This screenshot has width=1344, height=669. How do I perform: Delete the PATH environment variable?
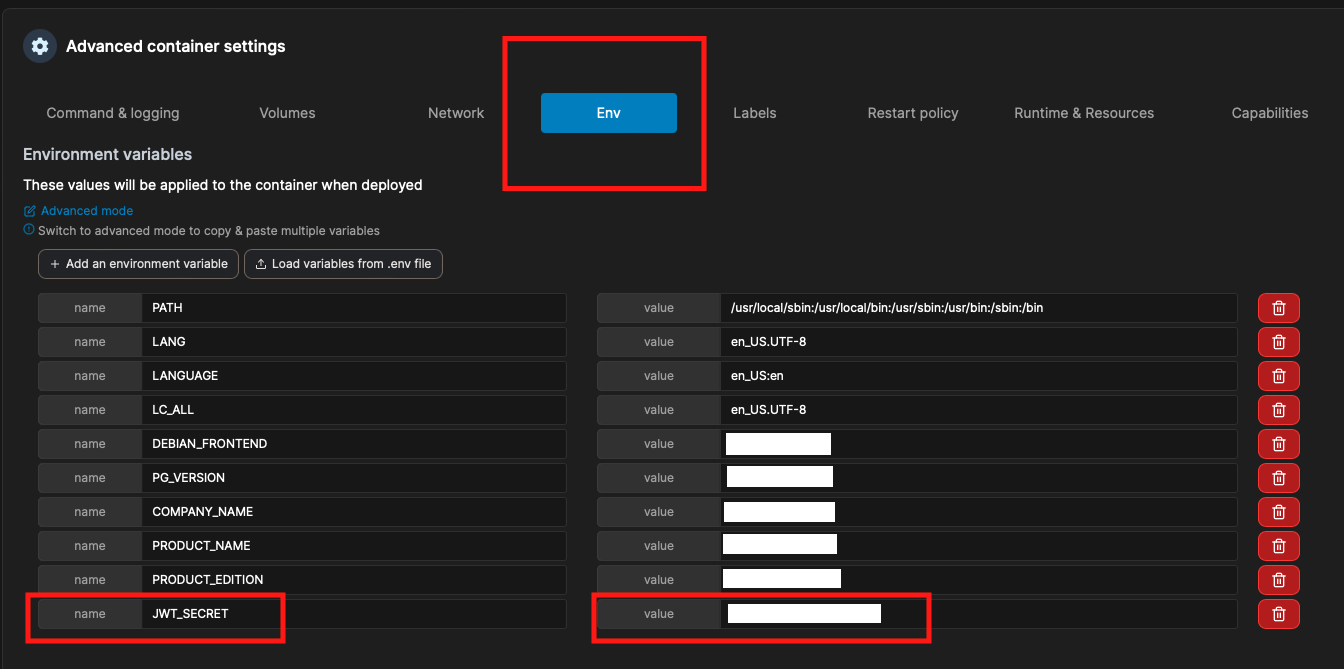click(1278, 308)
